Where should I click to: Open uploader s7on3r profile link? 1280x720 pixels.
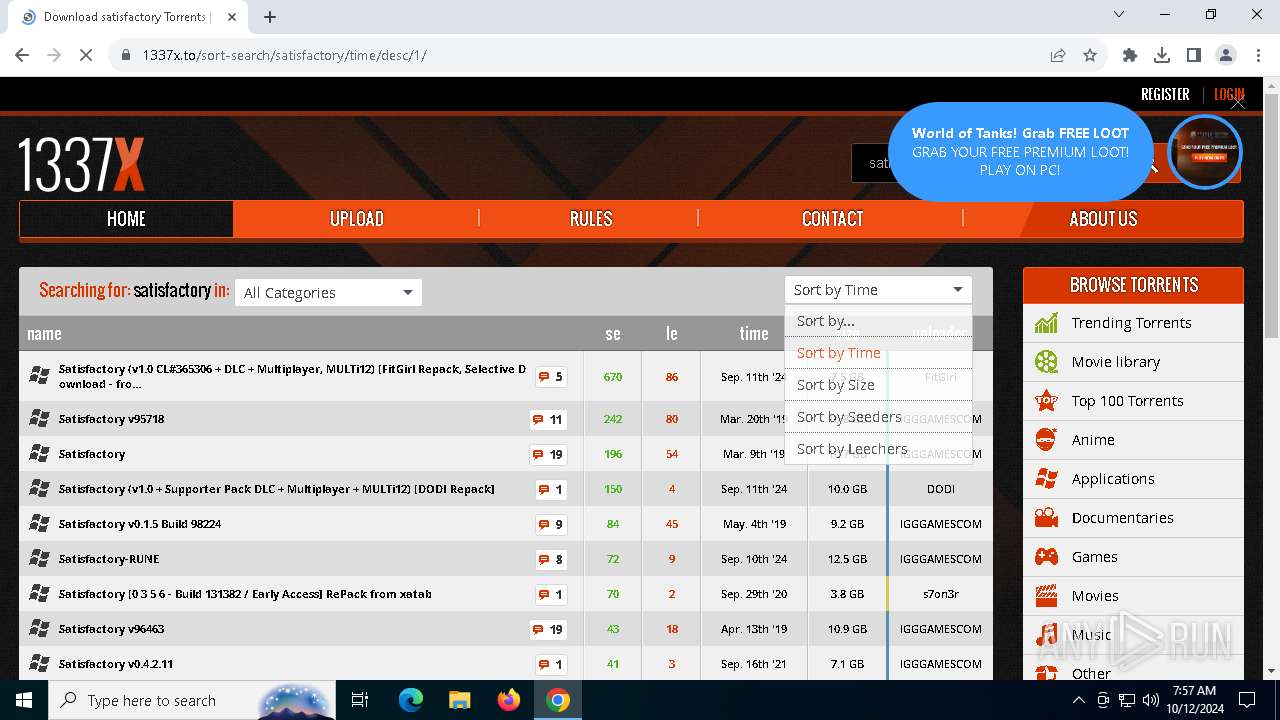click(941, 594)
